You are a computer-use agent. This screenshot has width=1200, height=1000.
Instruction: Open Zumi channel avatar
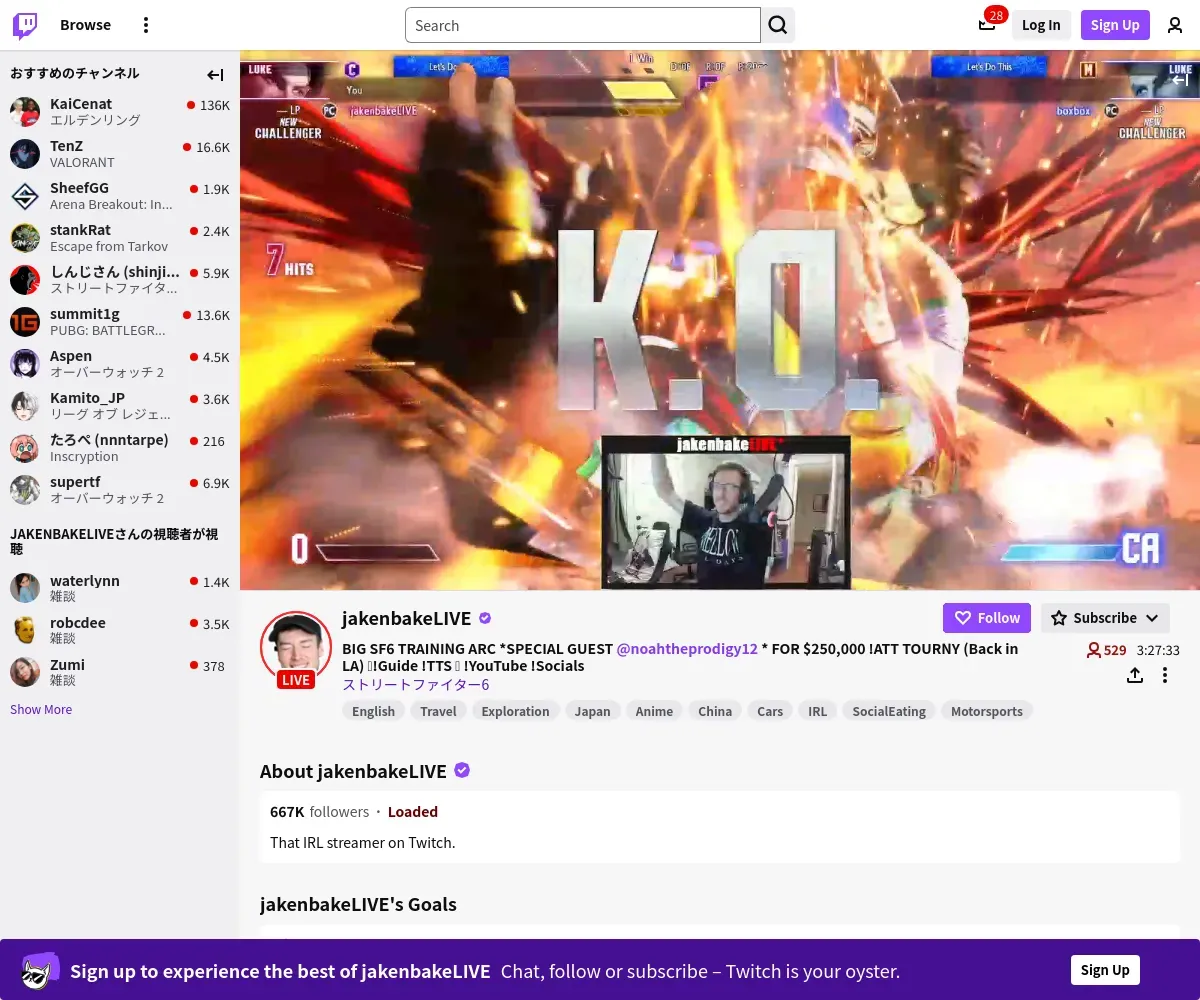tap(25, 672)
